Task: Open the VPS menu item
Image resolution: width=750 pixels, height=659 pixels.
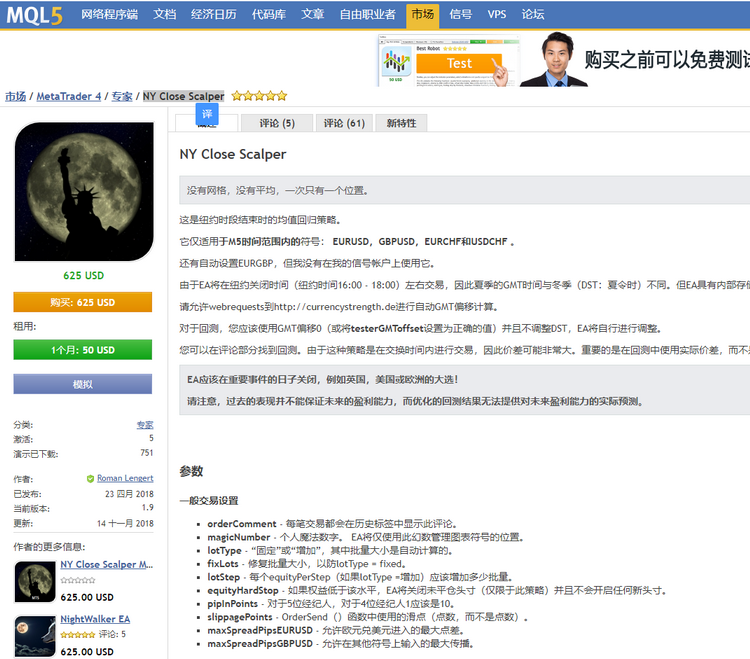Action: [496, 14]
